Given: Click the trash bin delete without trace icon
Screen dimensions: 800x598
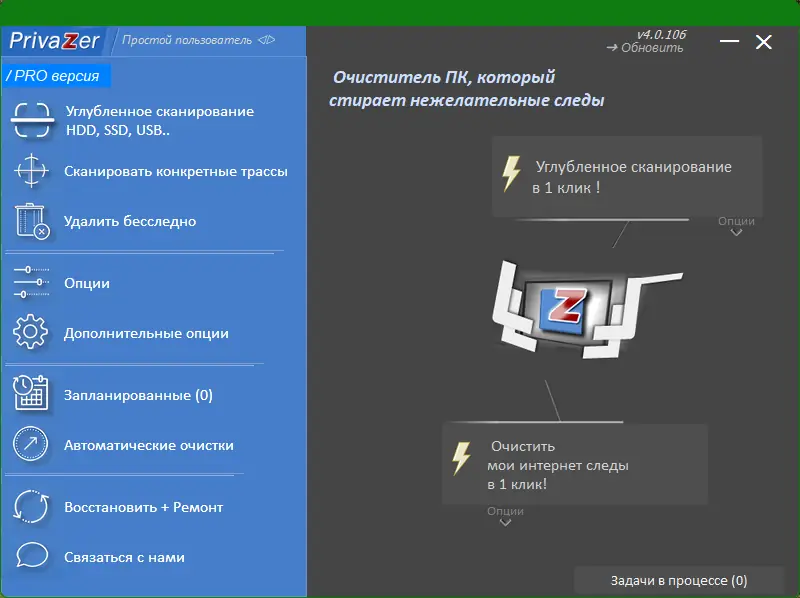Looking at the screenshot, I should click(x=32, y=221).
